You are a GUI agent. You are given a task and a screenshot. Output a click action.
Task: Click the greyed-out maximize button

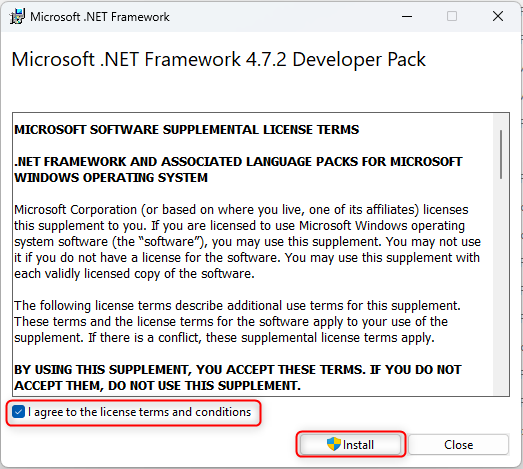click(452, 16)
